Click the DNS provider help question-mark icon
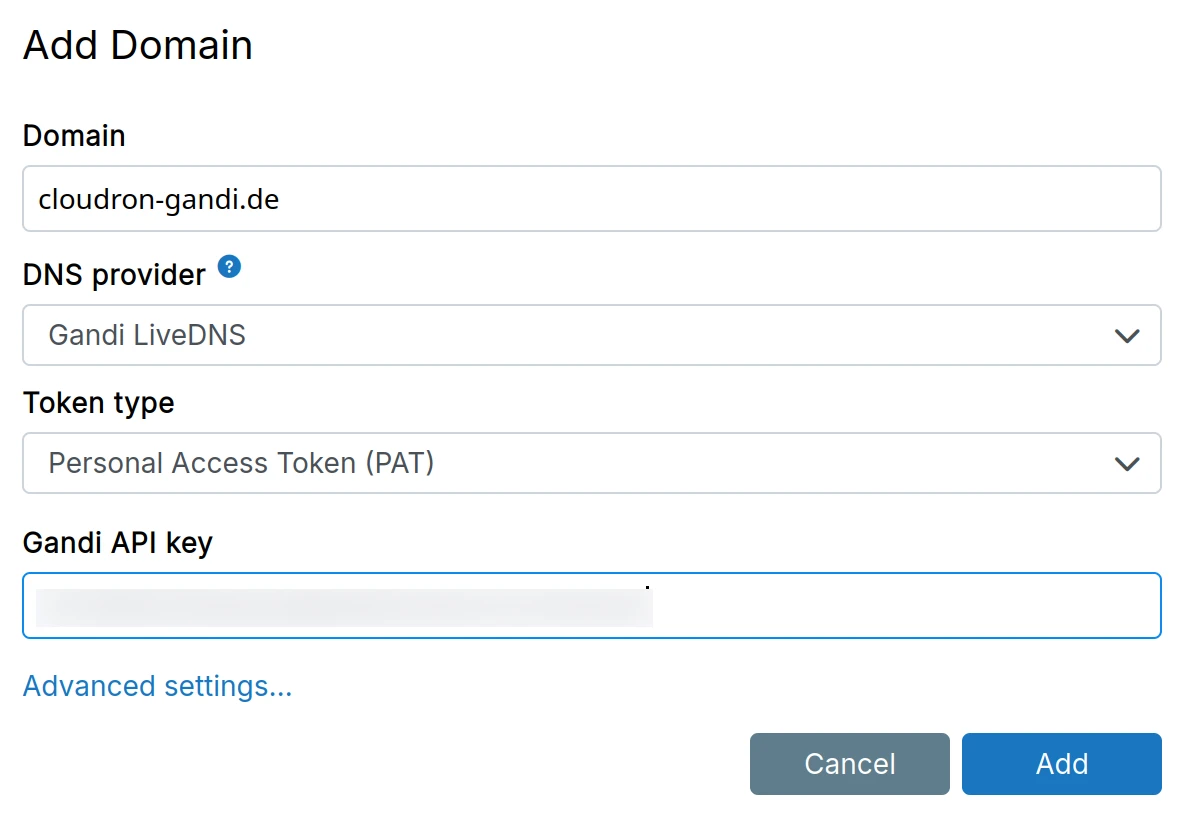Viewport: 1182px width, 816px height. (230, 267)
